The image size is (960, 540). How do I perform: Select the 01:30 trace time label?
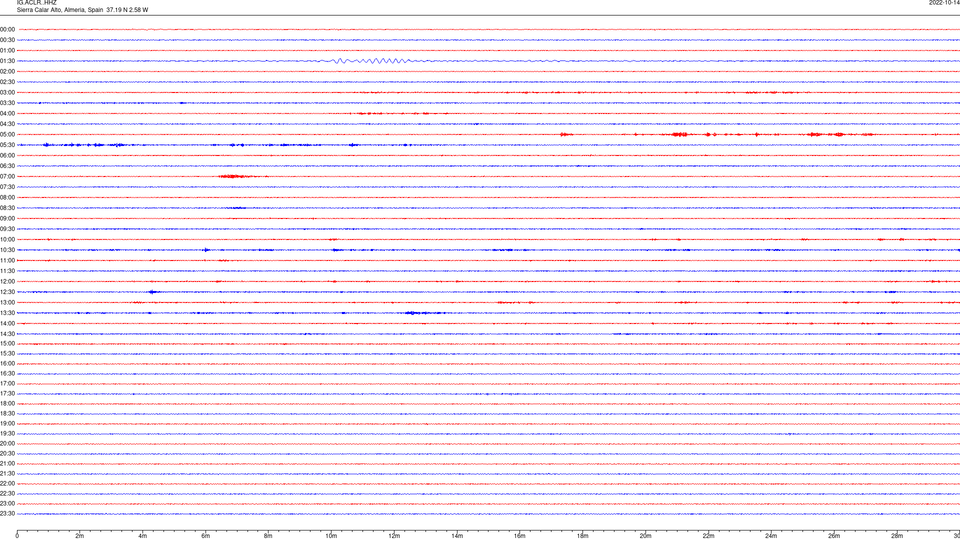click(x=7, y=61)
